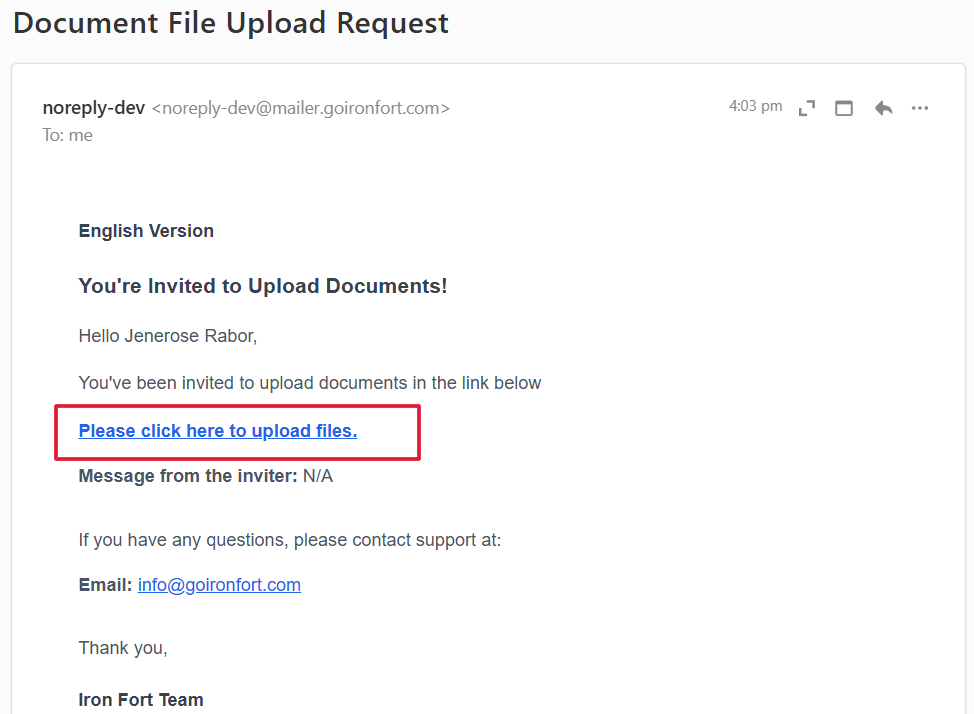Click the 'Please click here to upload files' link

pos(218,431)
